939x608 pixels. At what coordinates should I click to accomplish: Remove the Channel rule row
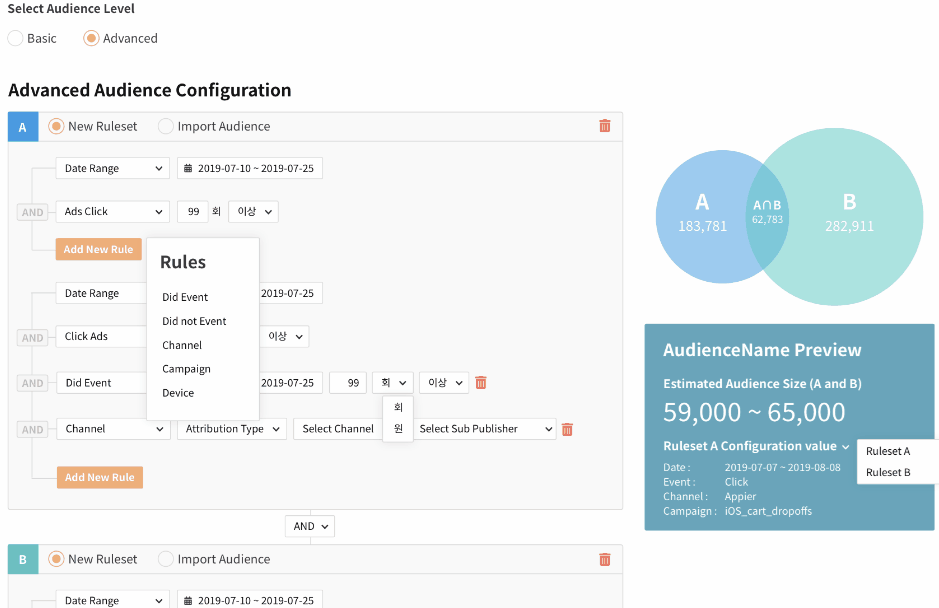pyautogui.click(x=567, y=429)
